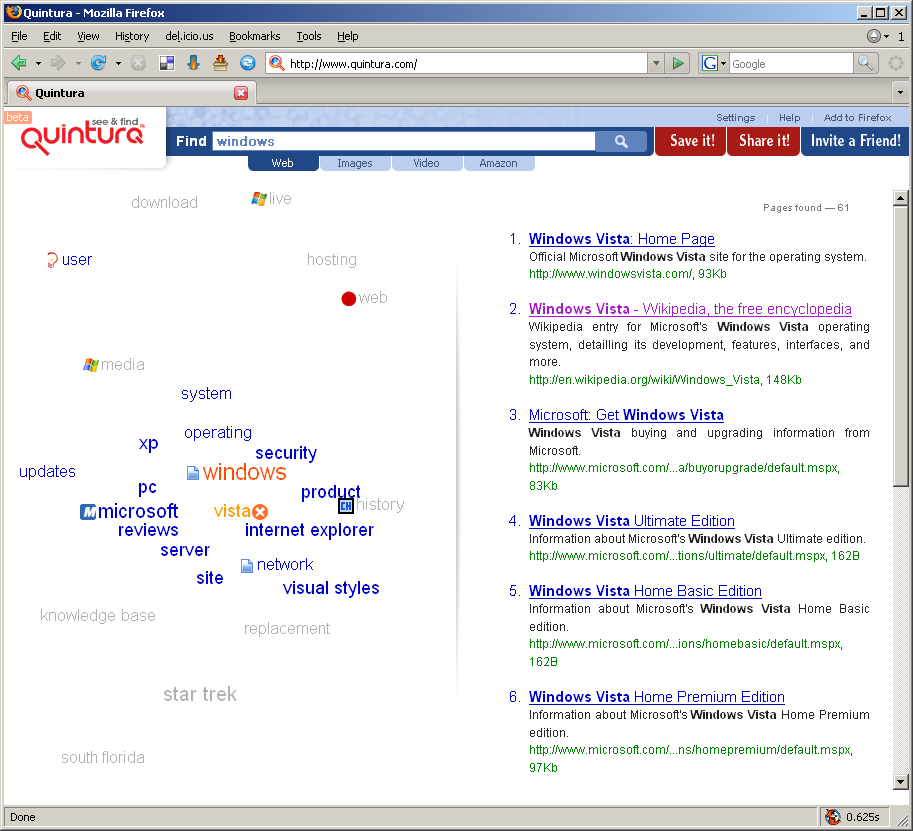This screenshot has width=913, height=831.
Task: Click the internet explorer cloud tag
Action: pos(309,530)
